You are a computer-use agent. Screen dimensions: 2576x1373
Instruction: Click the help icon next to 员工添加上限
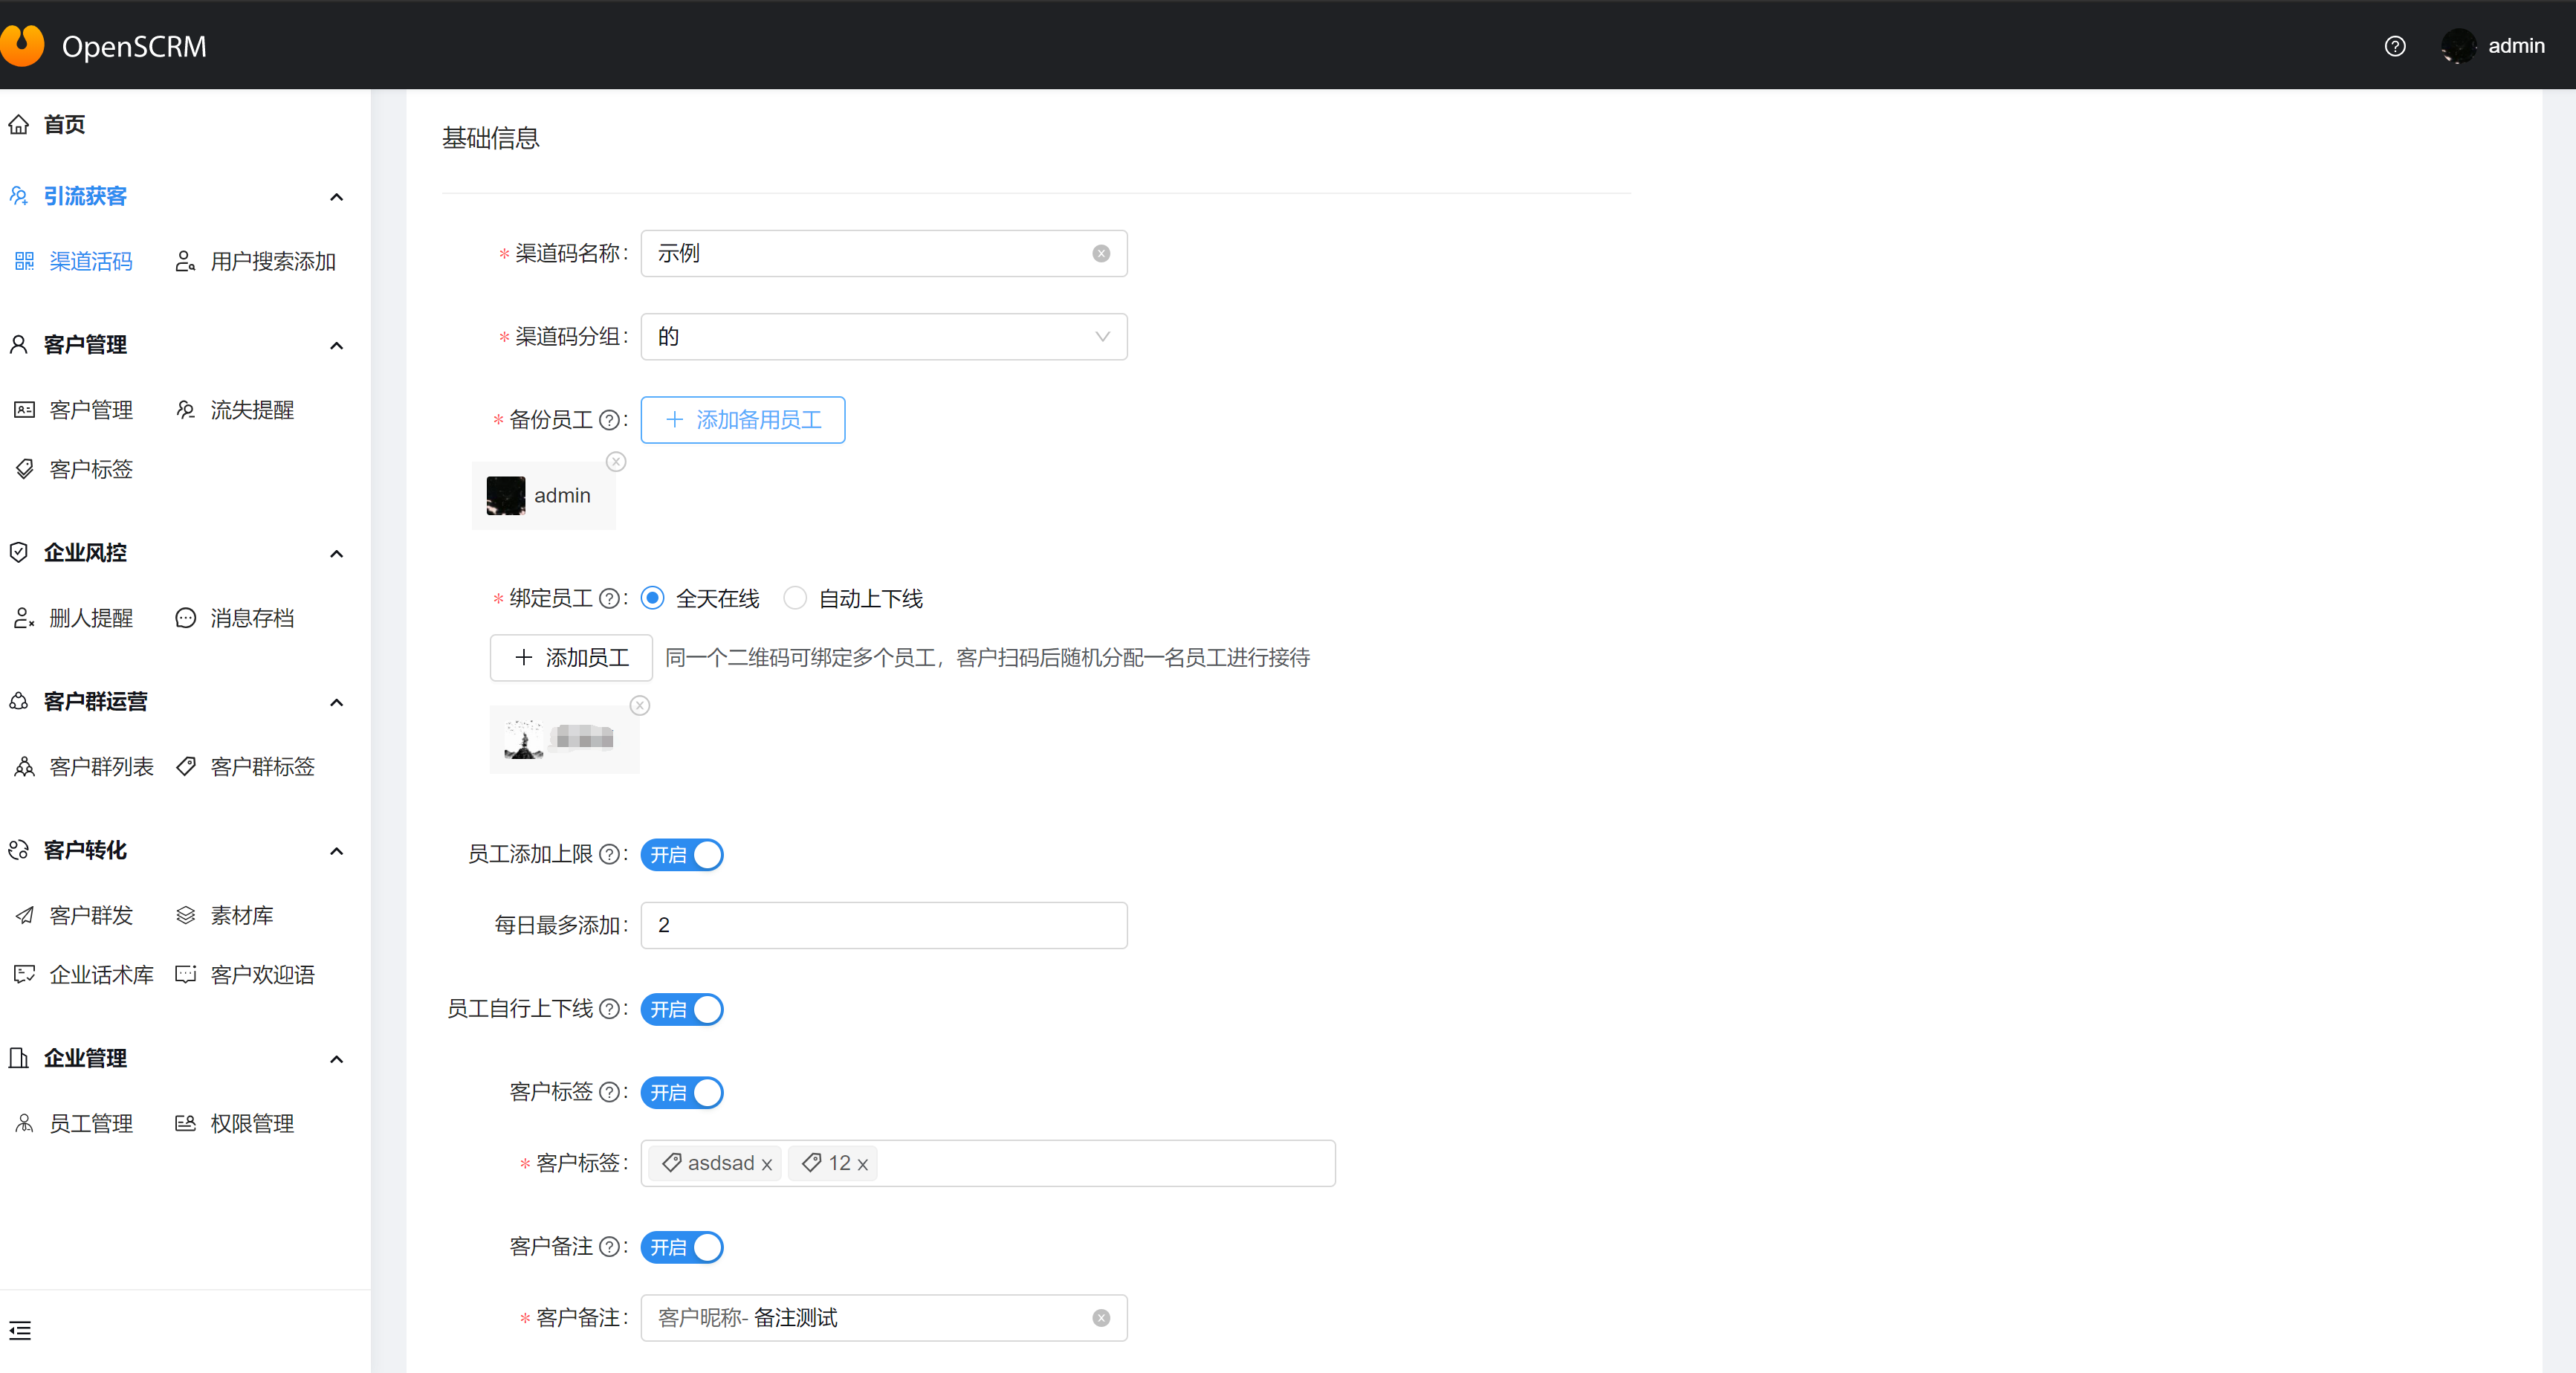608,855
